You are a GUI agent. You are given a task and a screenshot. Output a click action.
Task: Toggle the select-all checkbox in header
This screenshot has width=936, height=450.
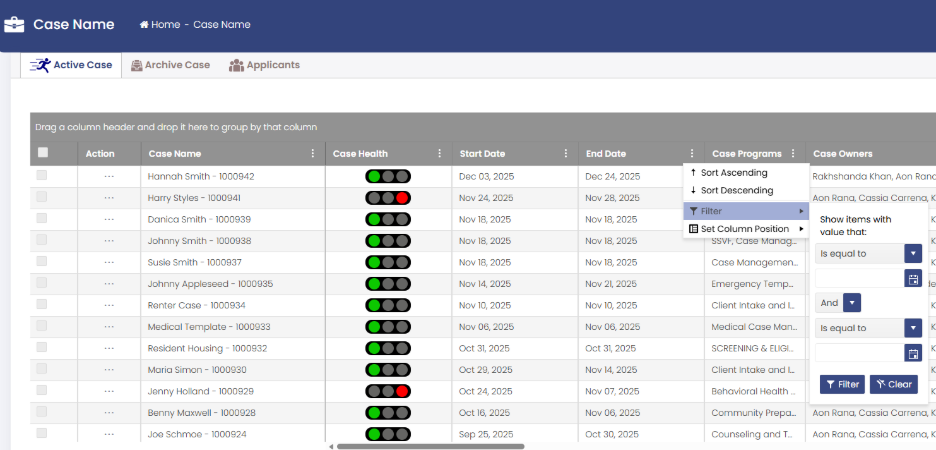tap(42, 152)
